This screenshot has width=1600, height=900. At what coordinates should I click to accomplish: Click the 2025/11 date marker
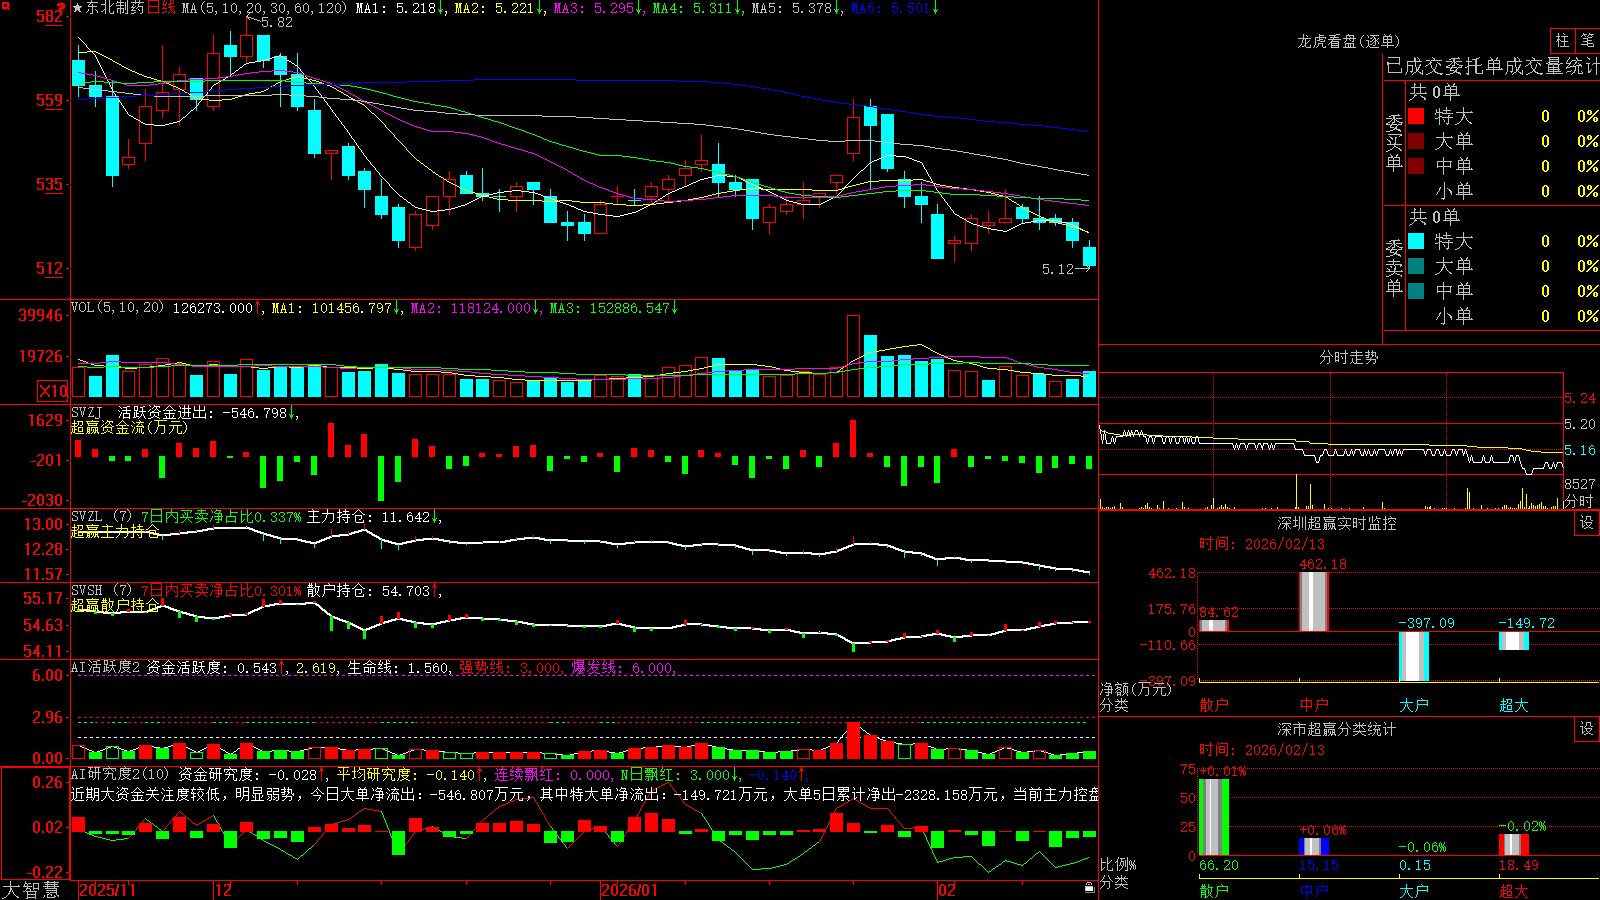pos(107,890)
